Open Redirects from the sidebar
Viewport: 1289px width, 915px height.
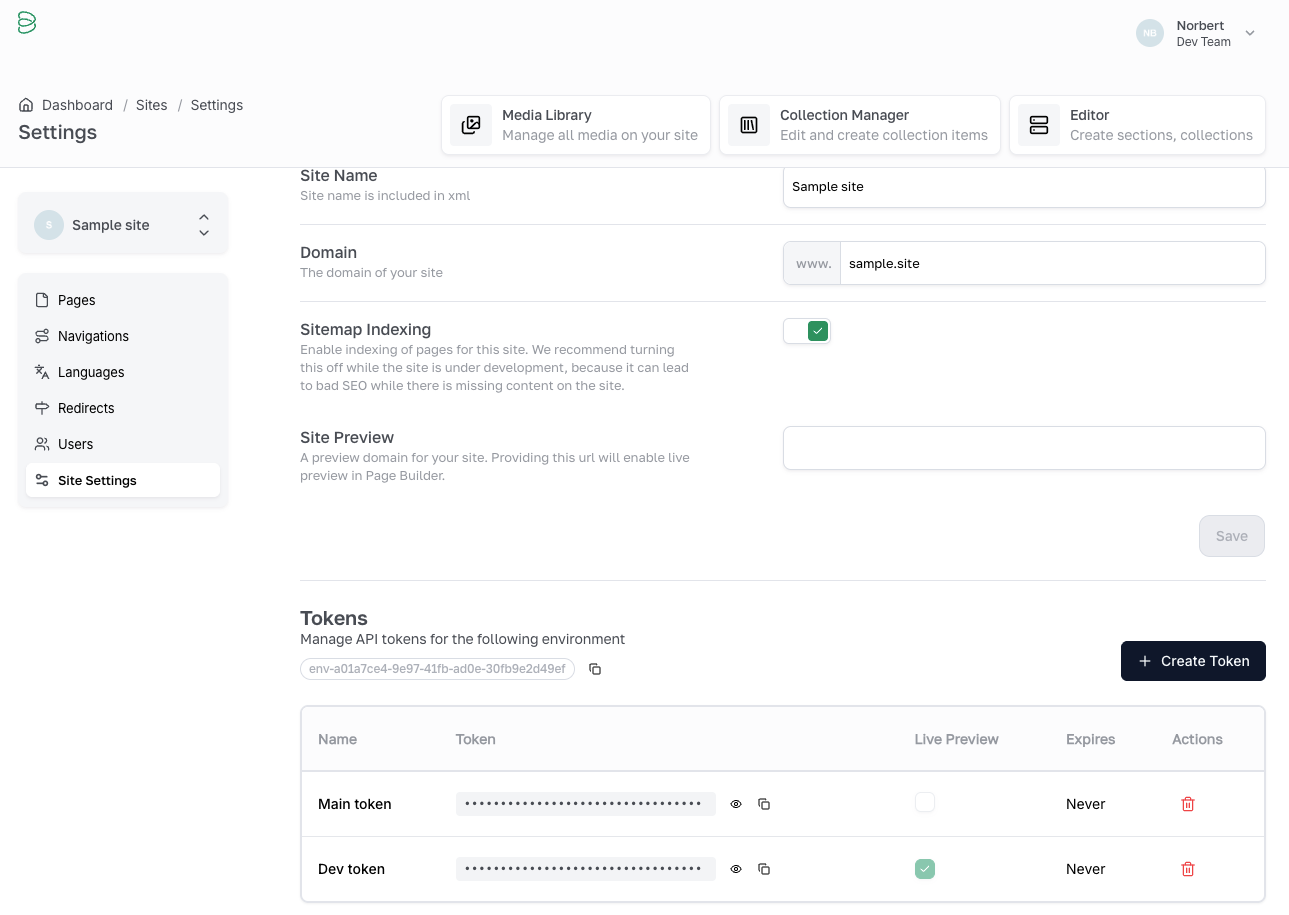coord(86,408)
